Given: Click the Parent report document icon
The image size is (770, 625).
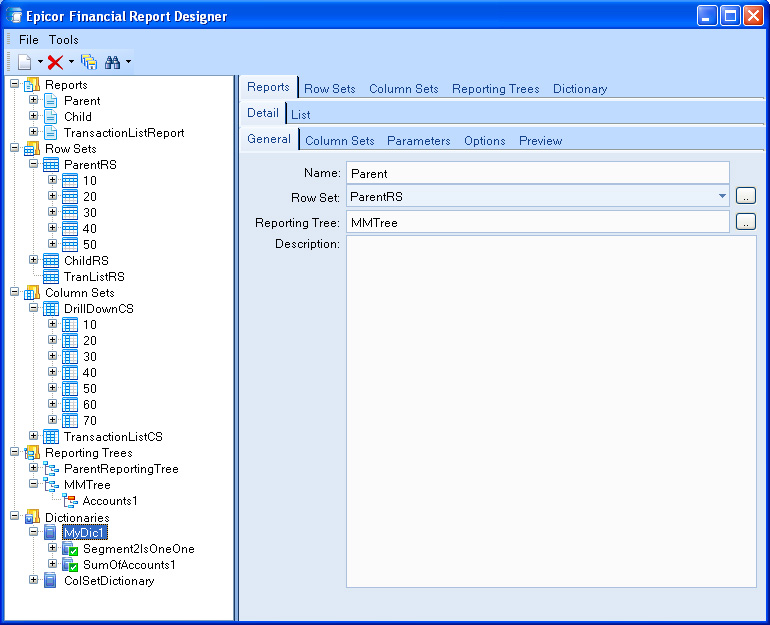Looking at the screenshot, I should (51, 101).
